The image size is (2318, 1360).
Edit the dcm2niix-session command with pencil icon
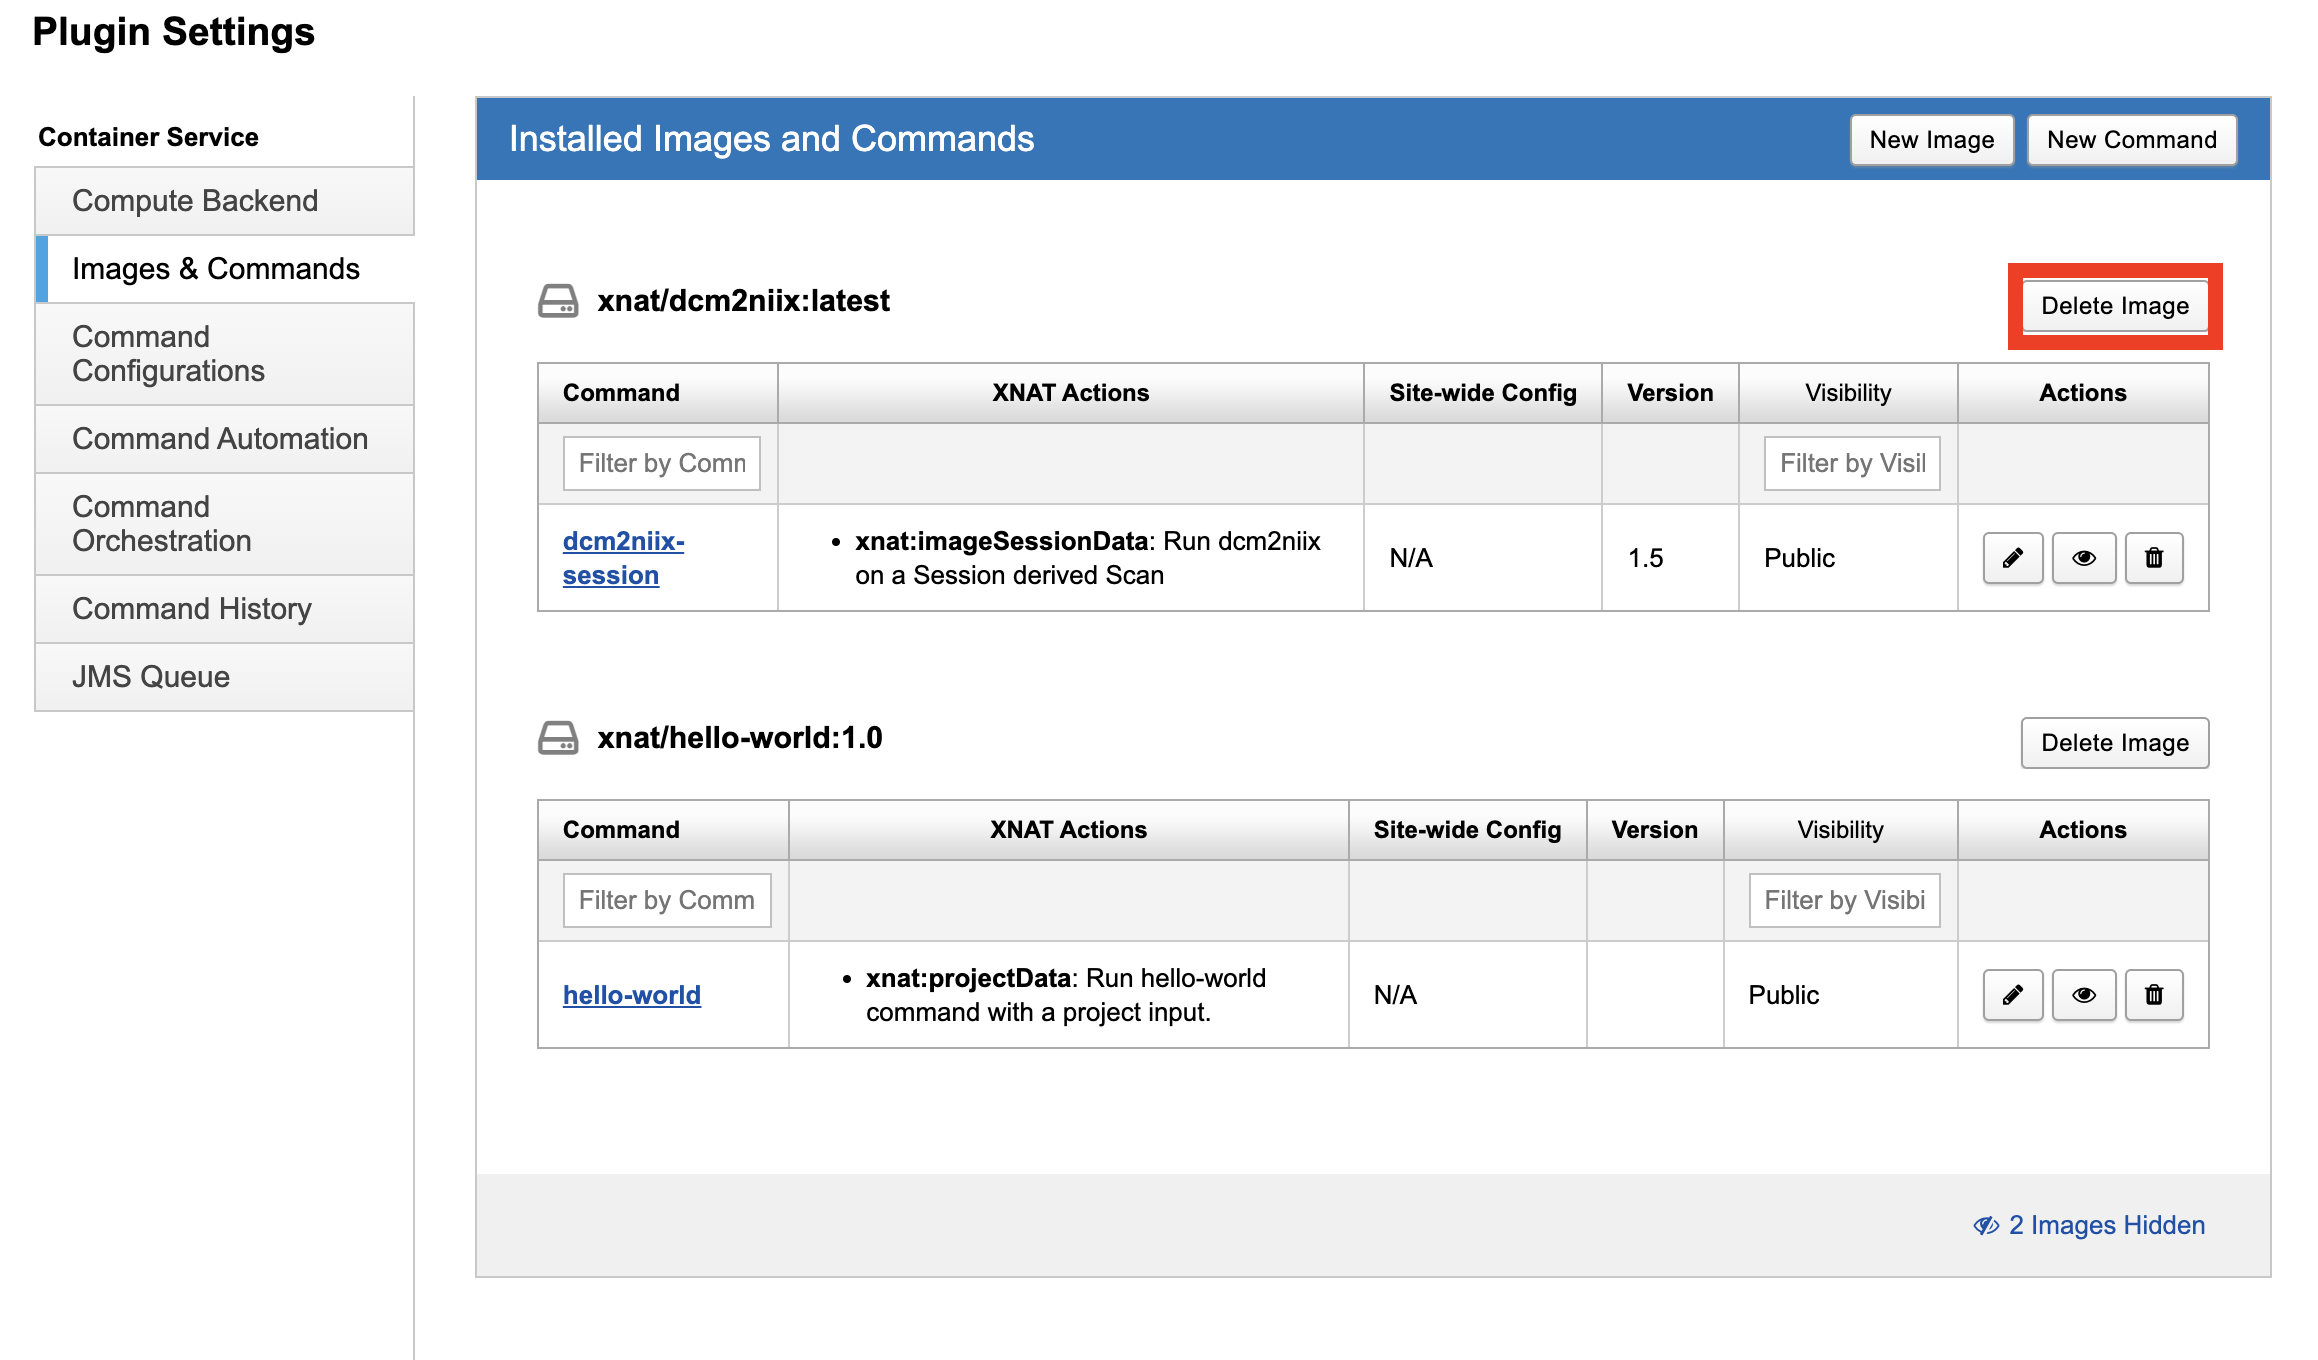tap(2012, 558)
